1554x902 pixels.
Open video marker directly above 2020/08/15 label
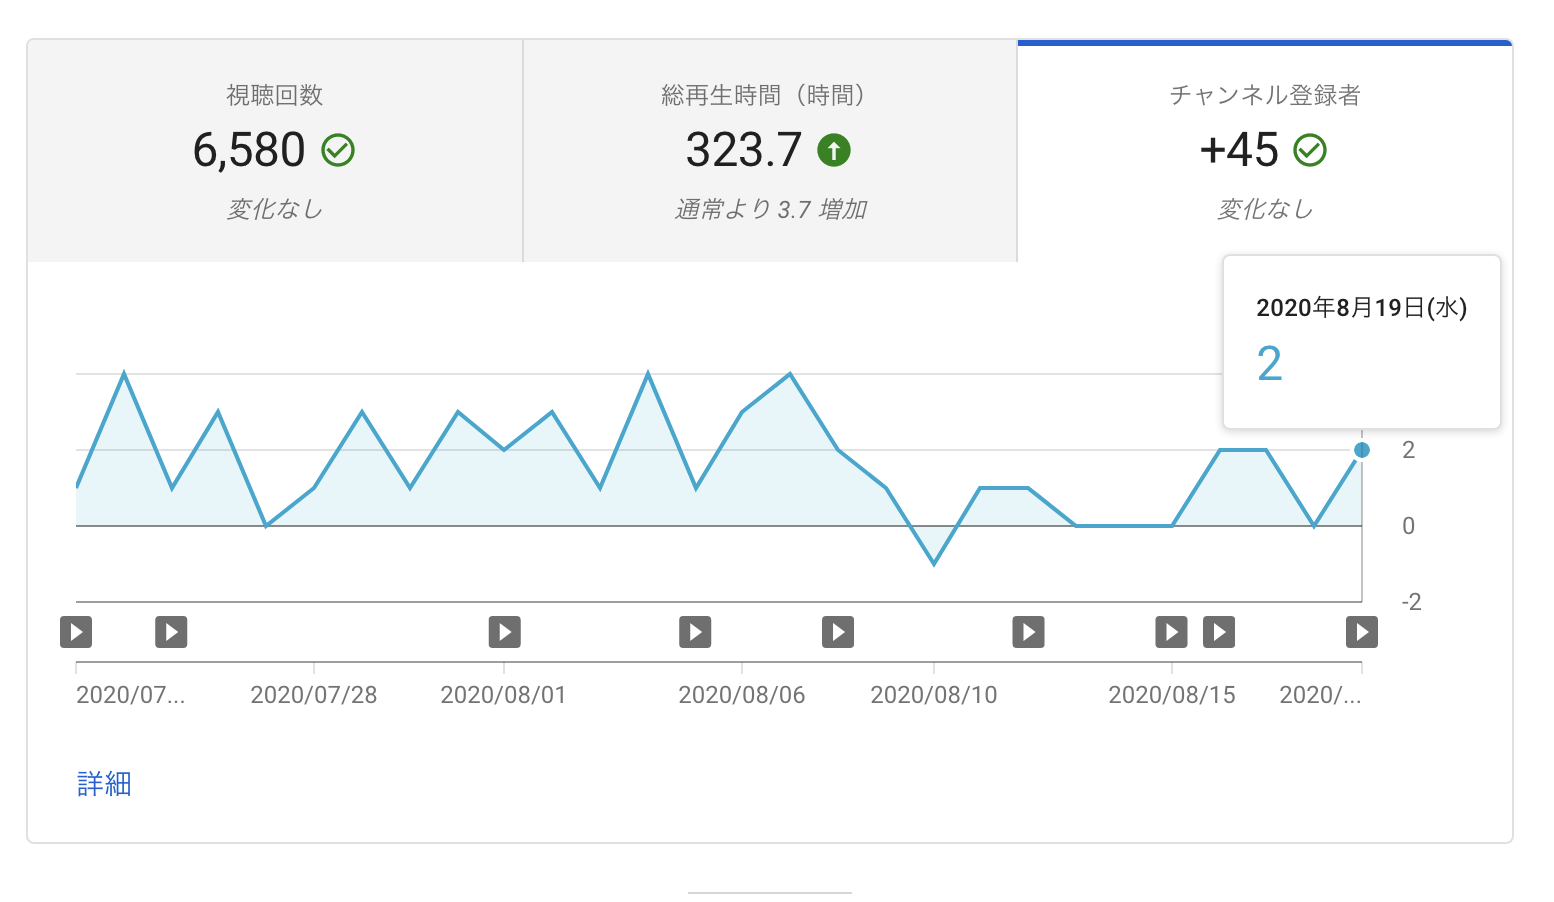tap(1171, 632)
